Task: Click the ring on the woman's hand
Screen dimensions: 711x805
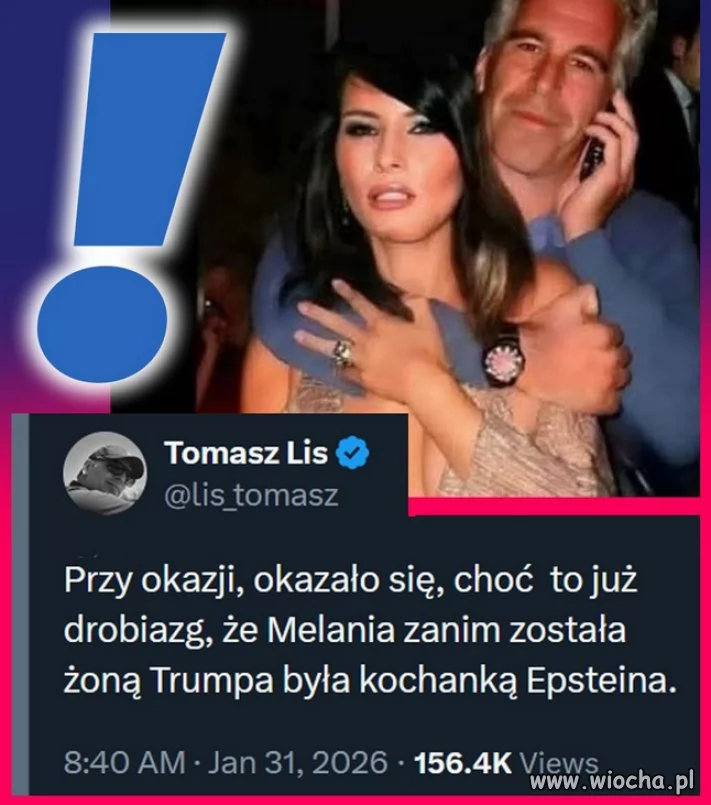Action: (x=343, y=353)
